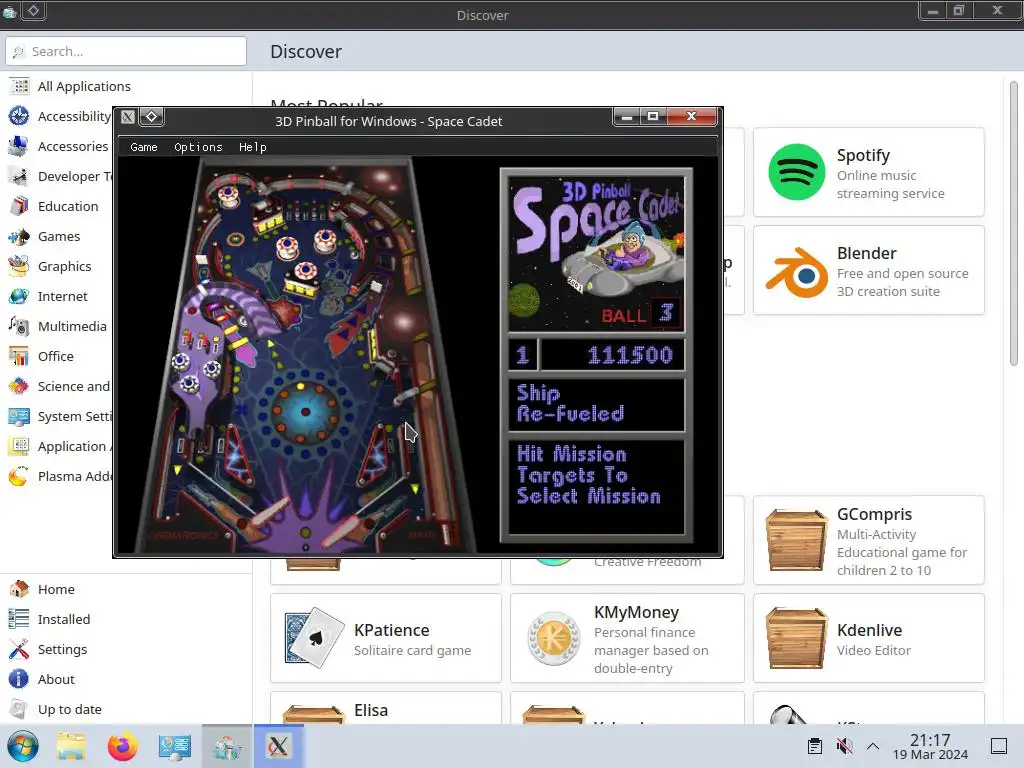Toggle the muted volume tray icon
The height and width of the screenshot is (768, 1024).
coord(844,746)
